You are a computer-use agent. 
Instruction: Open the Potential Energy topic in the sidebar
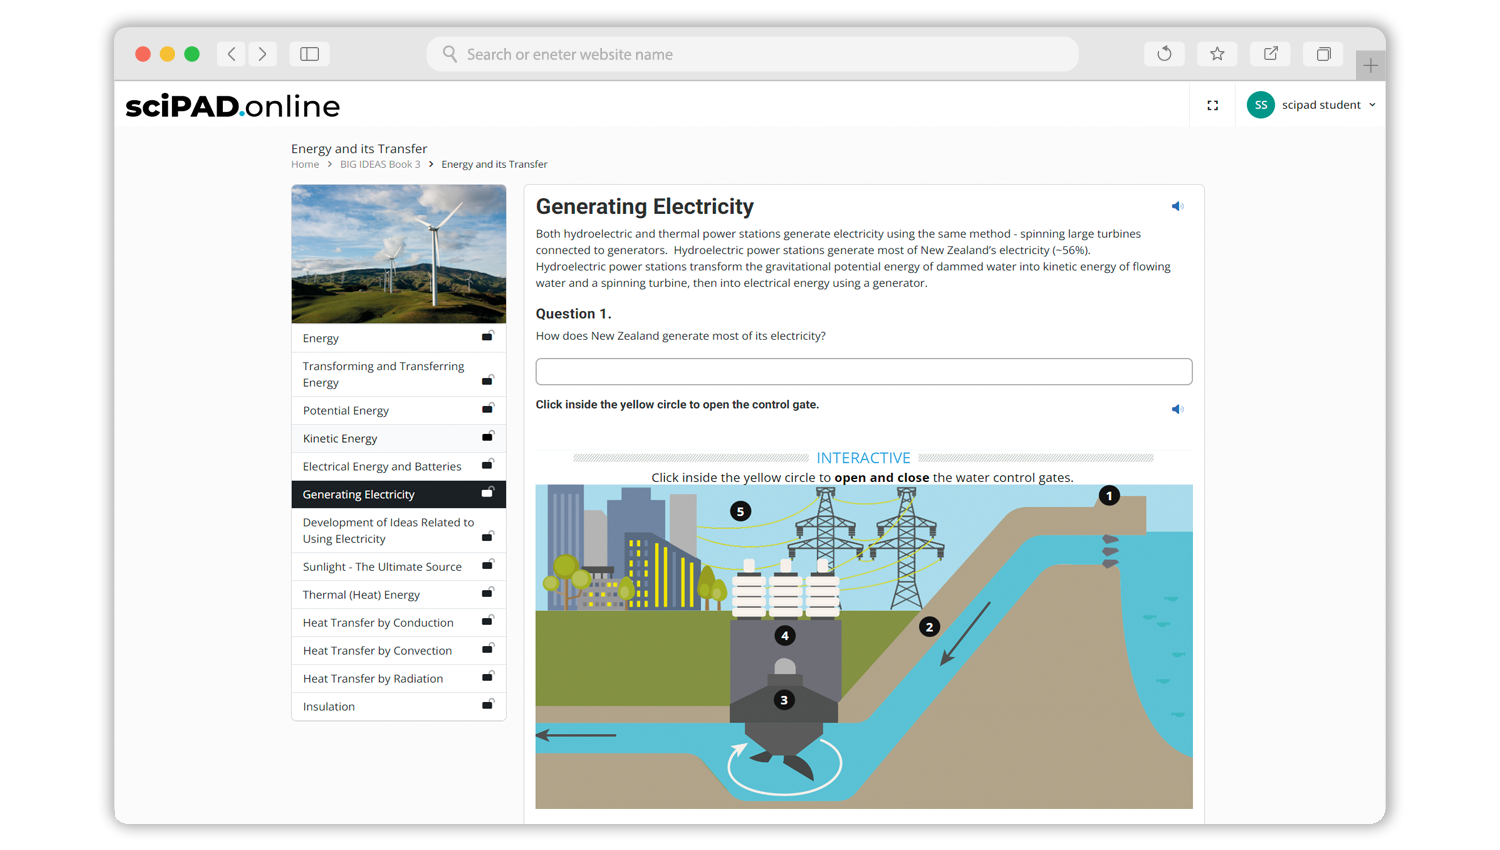tap(345, 410)
